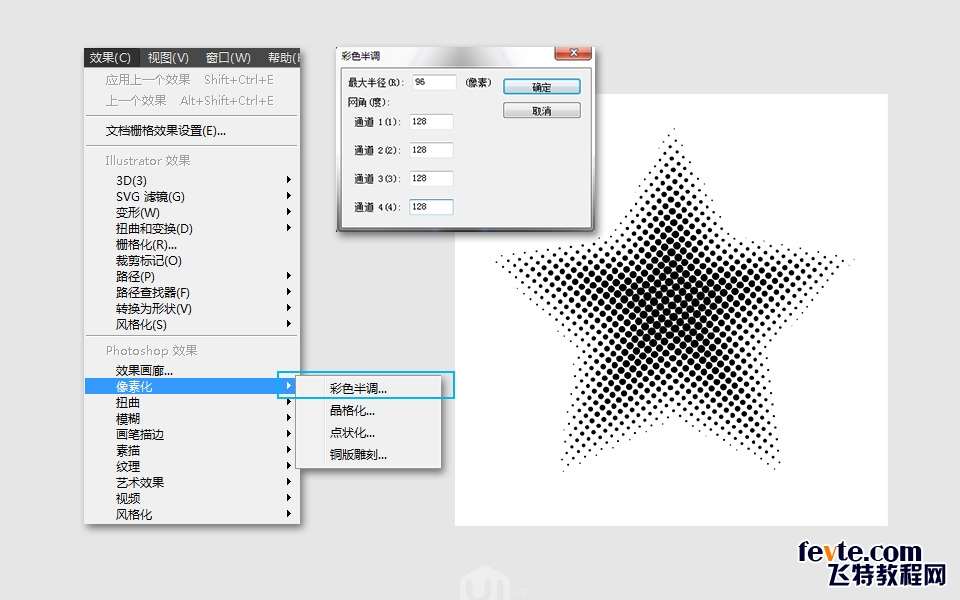960x600 pixels.
Task: Click the 通道 1 value field
Action: pyautogui.click(x=431, y=121)
